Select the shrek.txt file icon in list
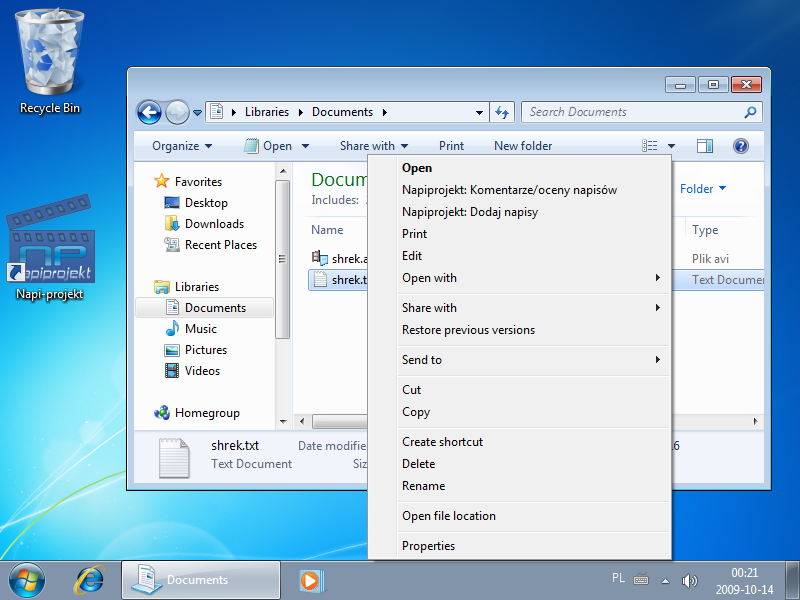The width and height of the screenshot is (800, 600). tap(320, 280)
